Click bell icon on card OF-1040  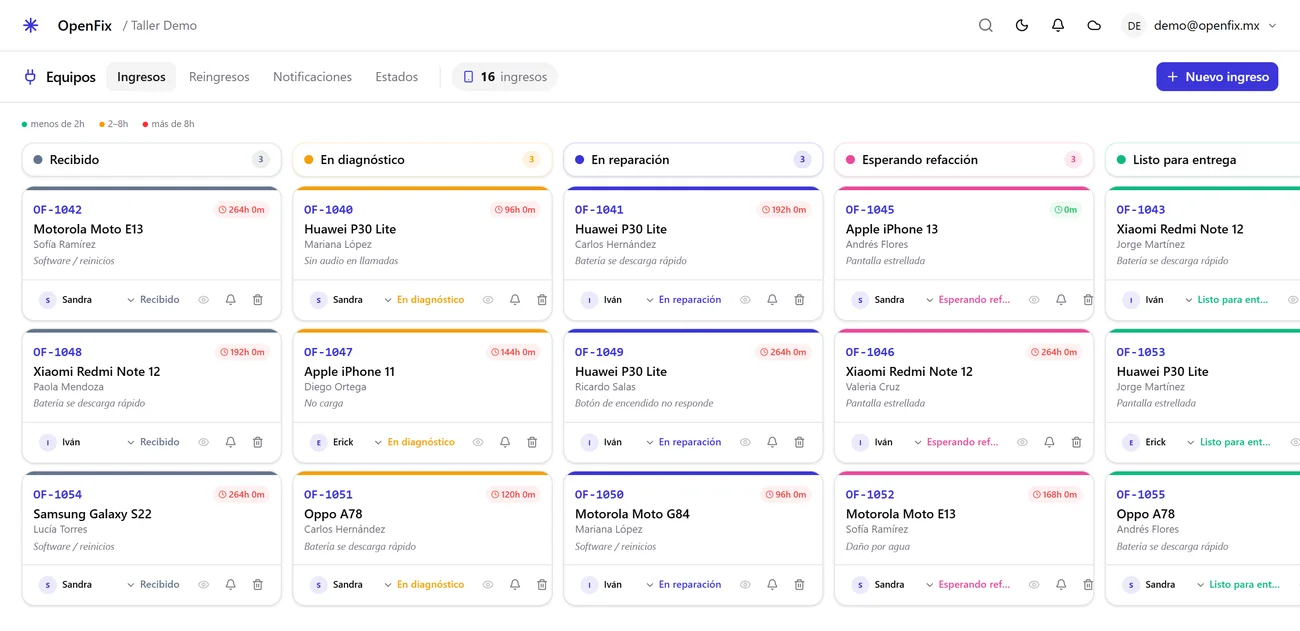point(515,300)
